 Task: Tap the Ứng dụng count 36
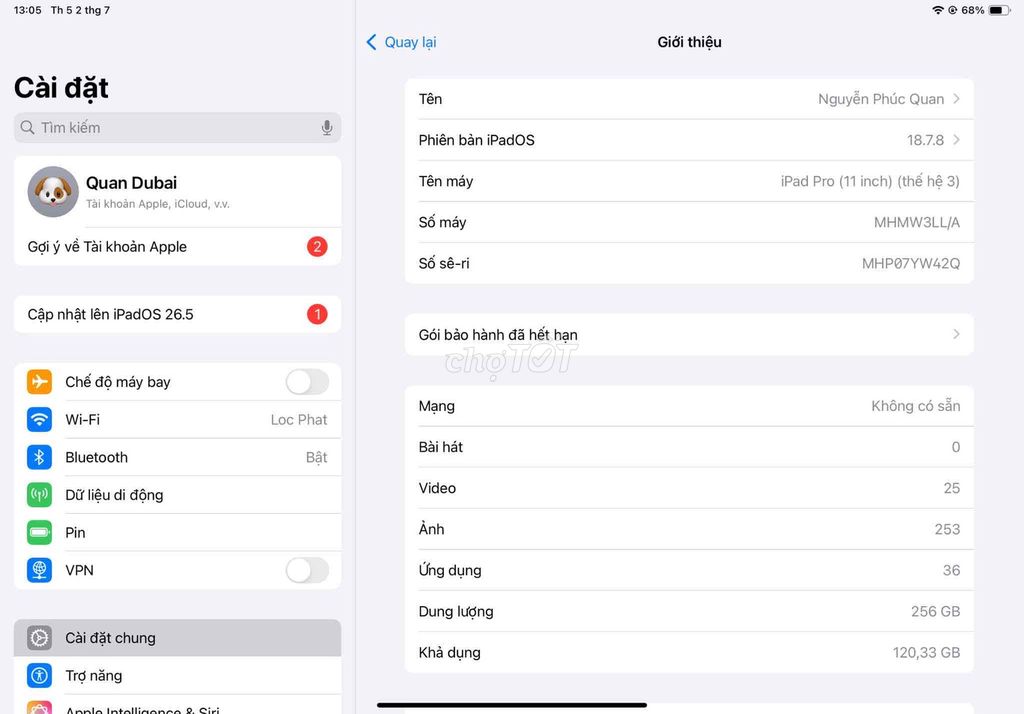pyautogui.click(x=952, y=570)
